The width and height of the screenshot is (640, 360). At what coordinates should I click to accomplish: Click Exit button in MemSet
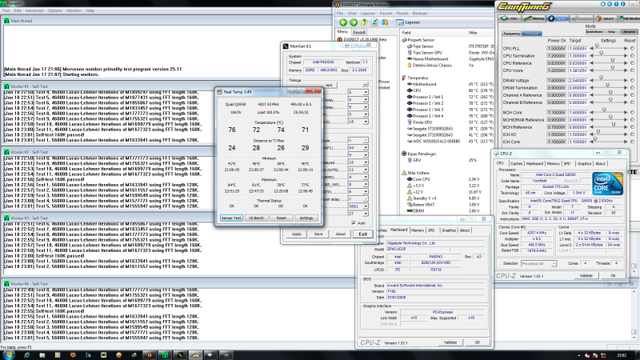(362, 234)
